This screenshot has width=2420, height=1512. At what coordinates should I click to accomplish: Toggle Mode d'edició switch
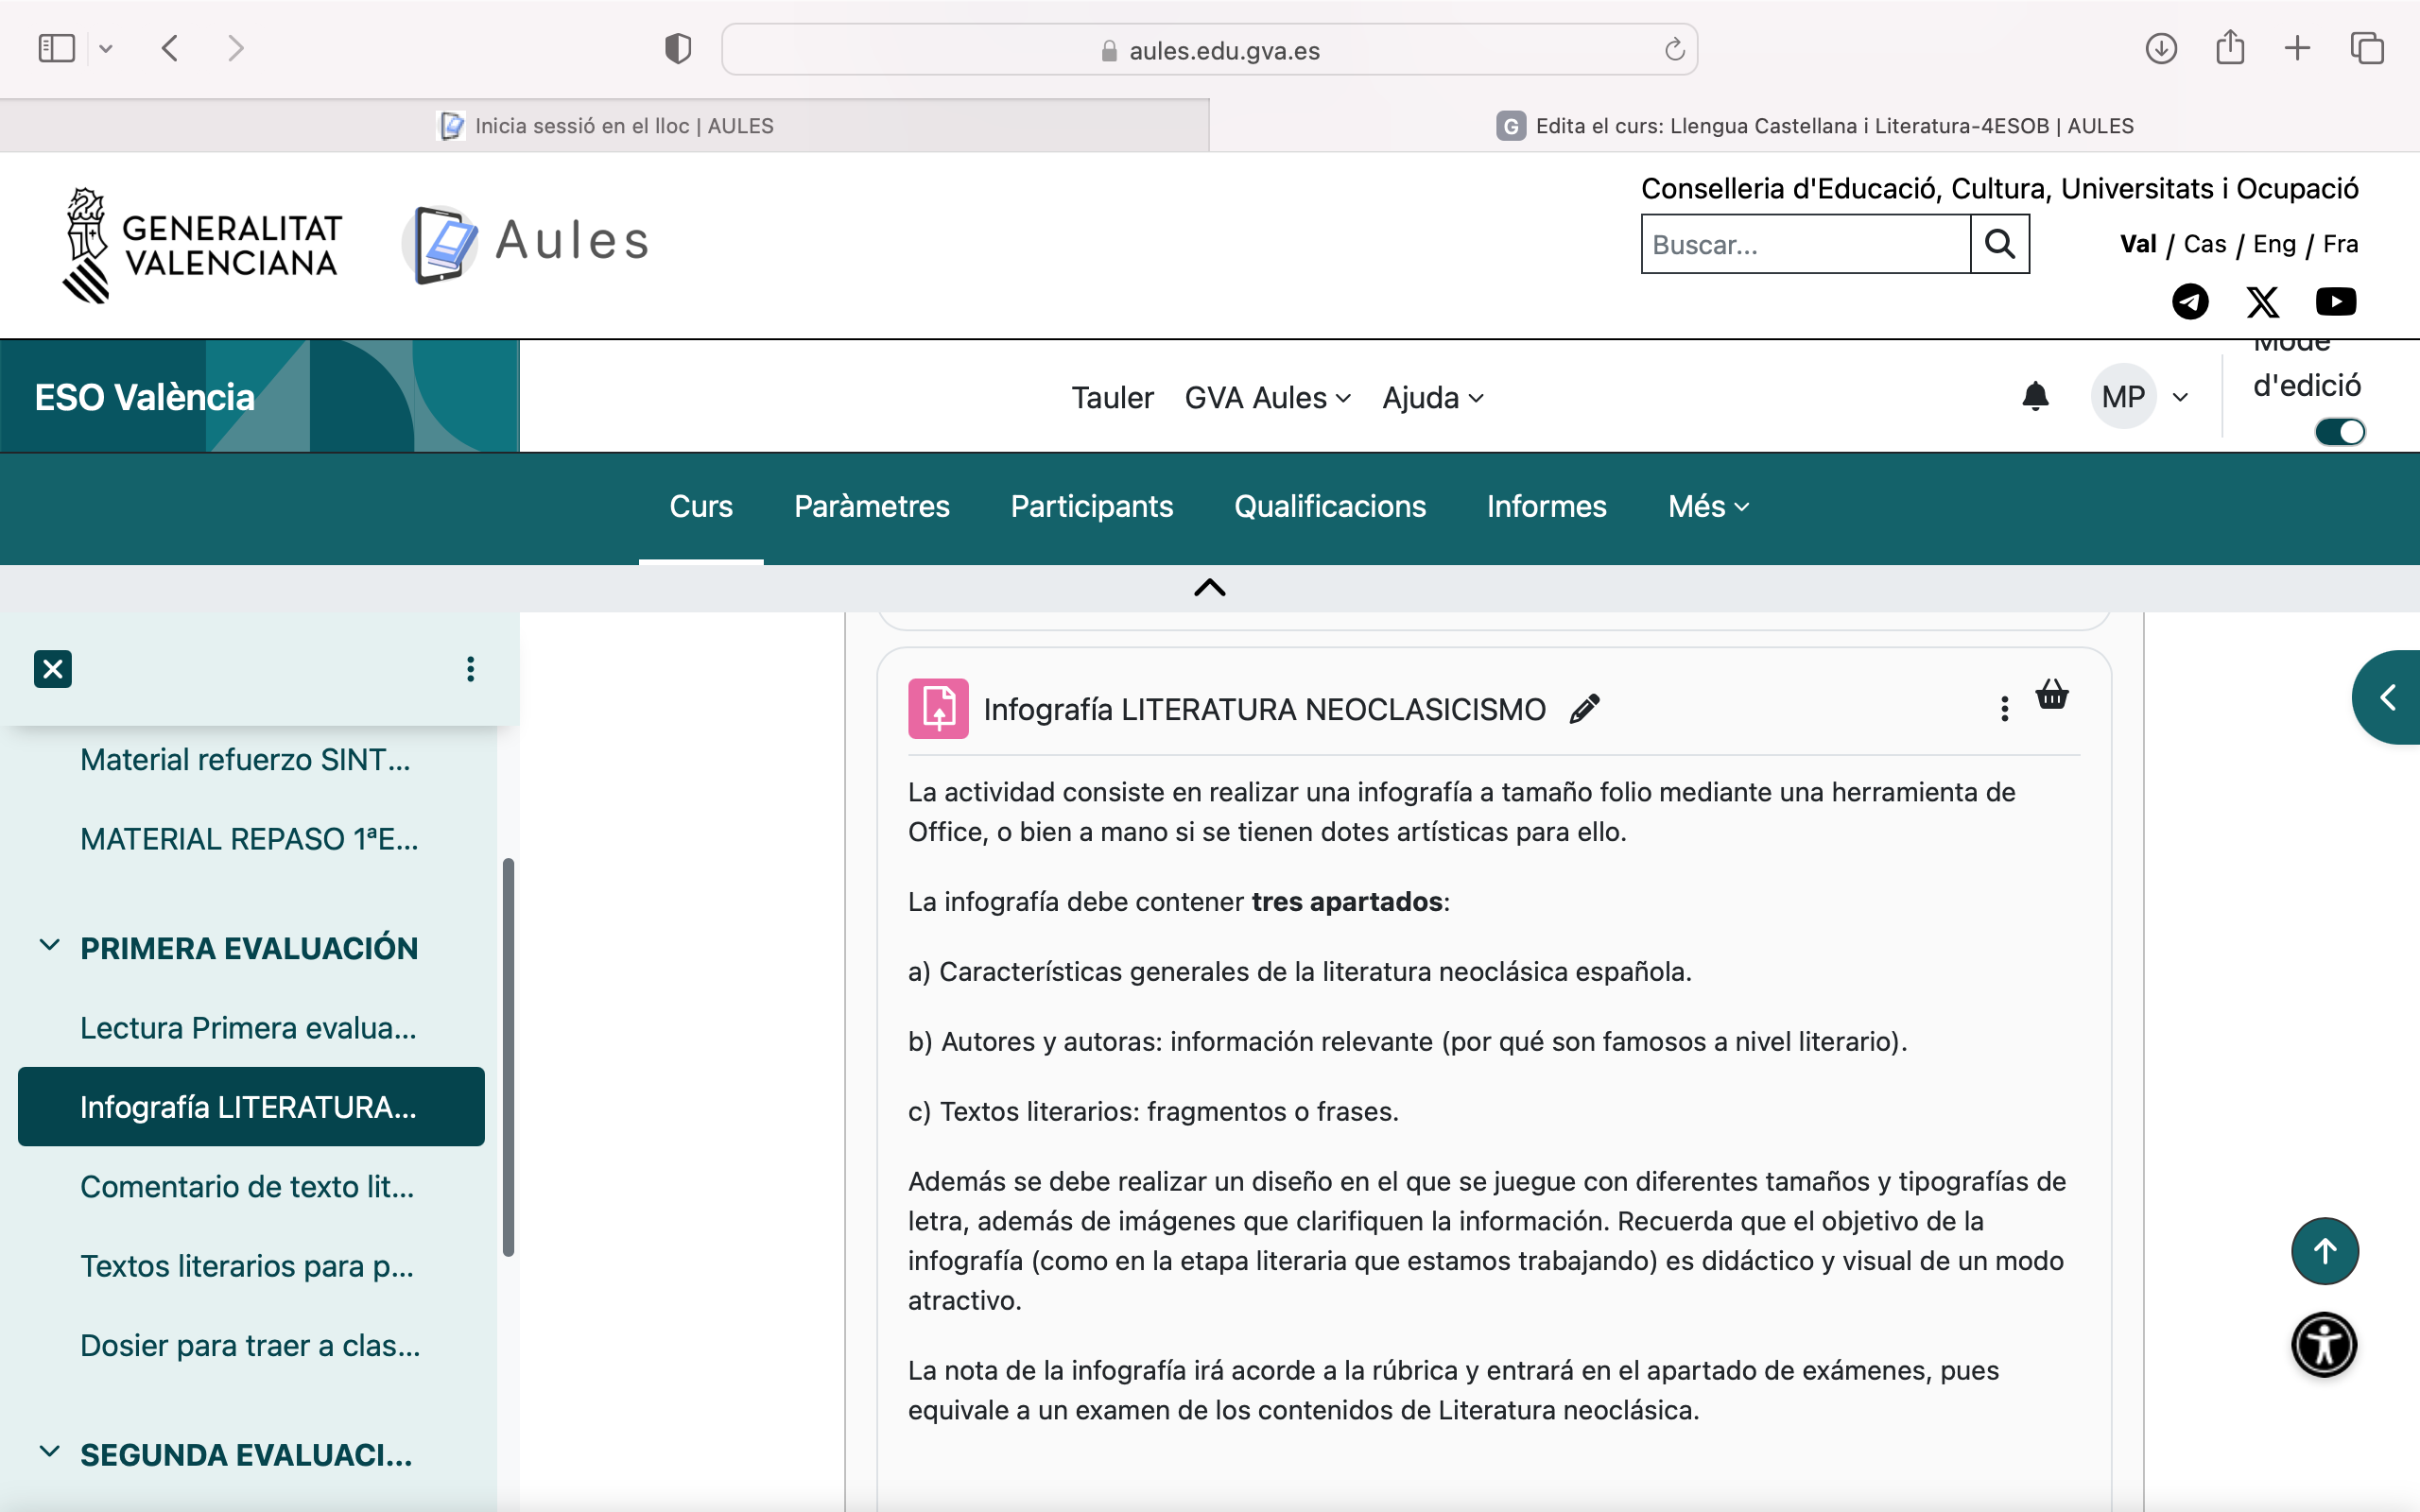click(x=2339, y=431)
